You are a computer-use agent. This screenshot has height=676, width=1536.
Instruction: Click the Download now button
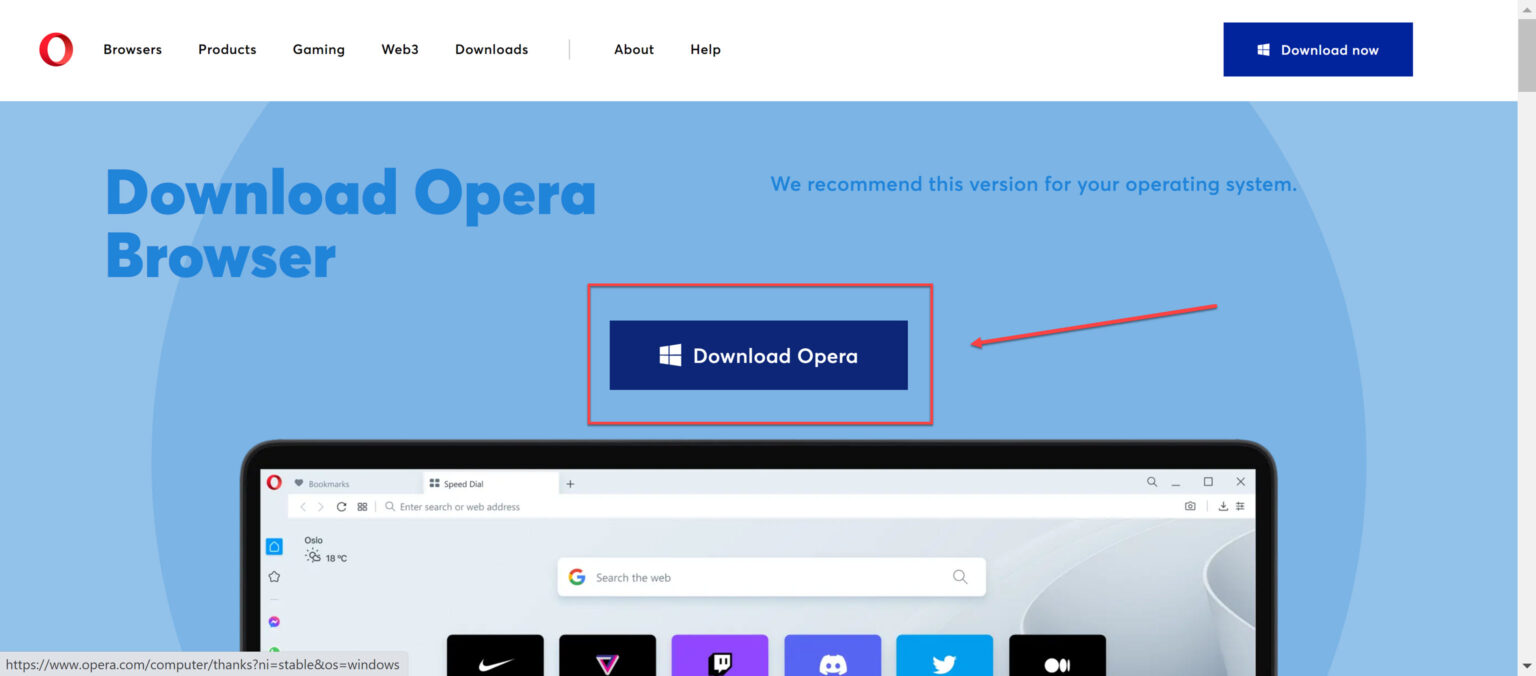[x=1318, y=49]
